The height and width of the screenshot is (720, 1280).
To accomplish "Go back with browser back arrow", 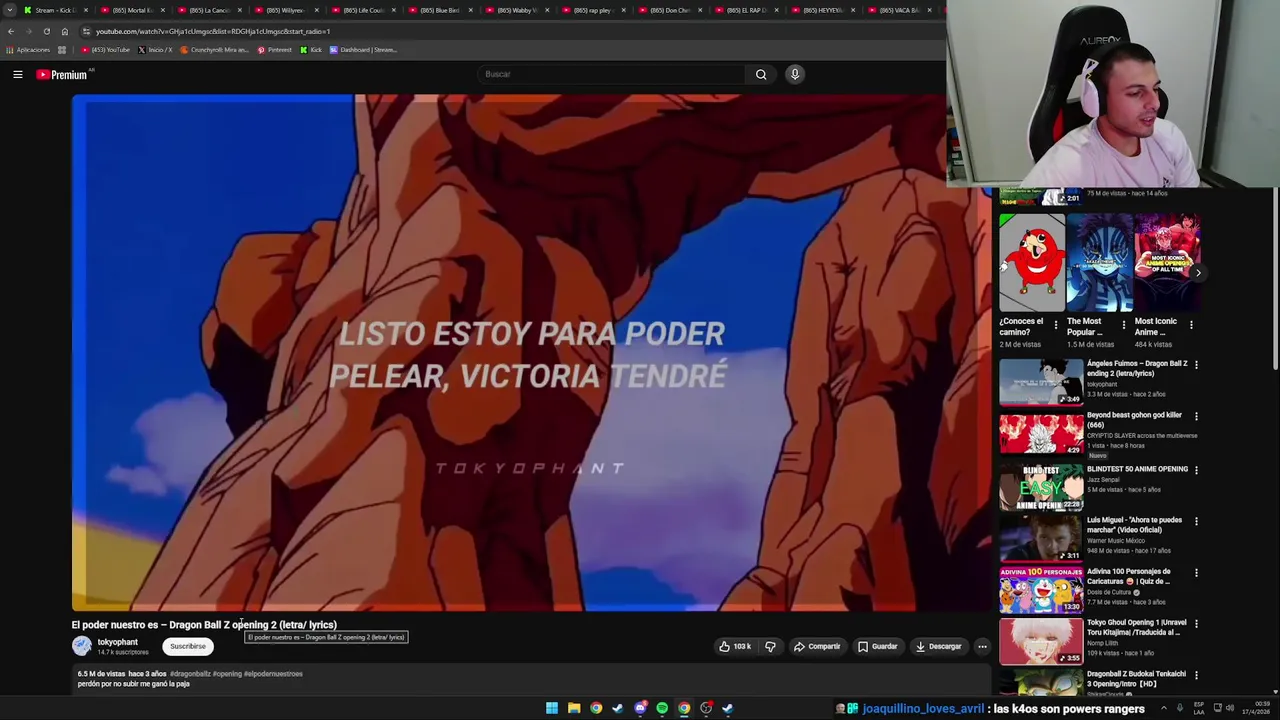I will 11,31.
